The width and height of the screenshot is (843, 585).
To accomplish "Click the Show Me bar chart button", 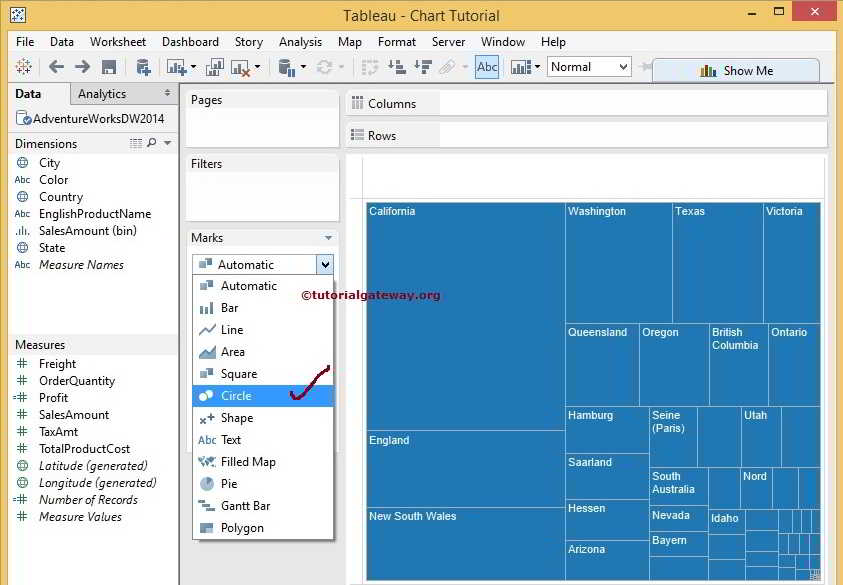I will click(736, 70).
